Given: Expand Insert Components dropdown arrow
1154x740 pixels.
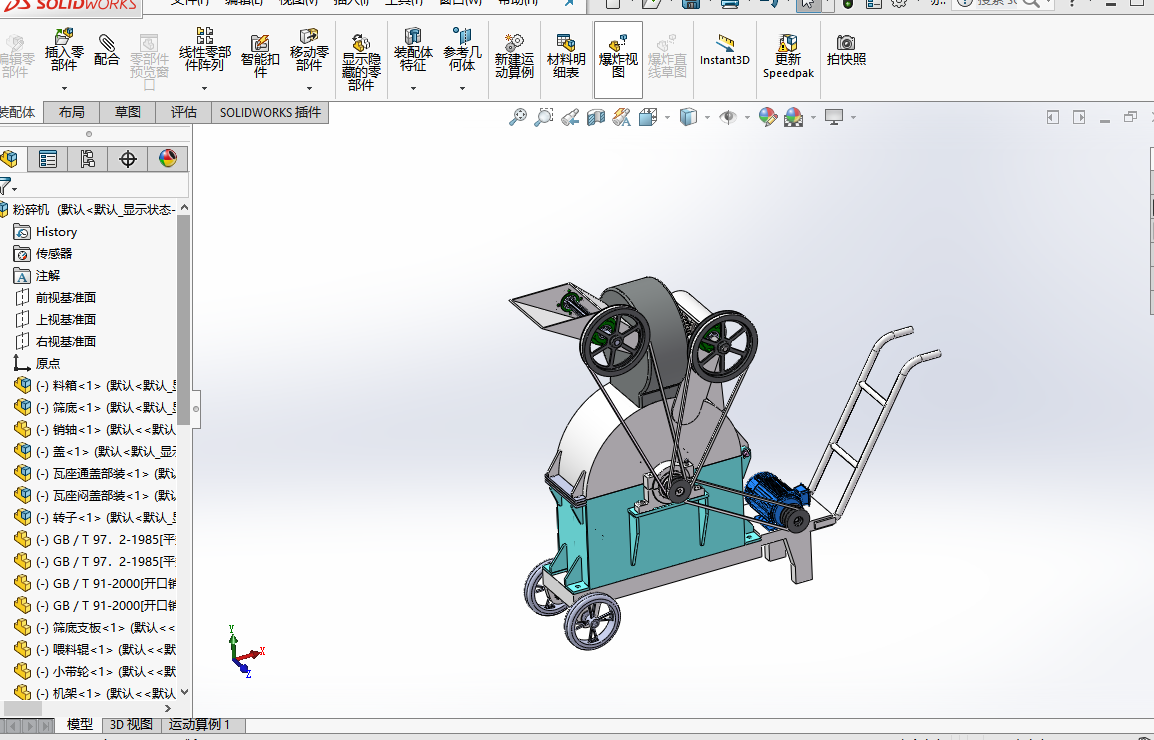Looking at the screenshot, I should (64, 88).
